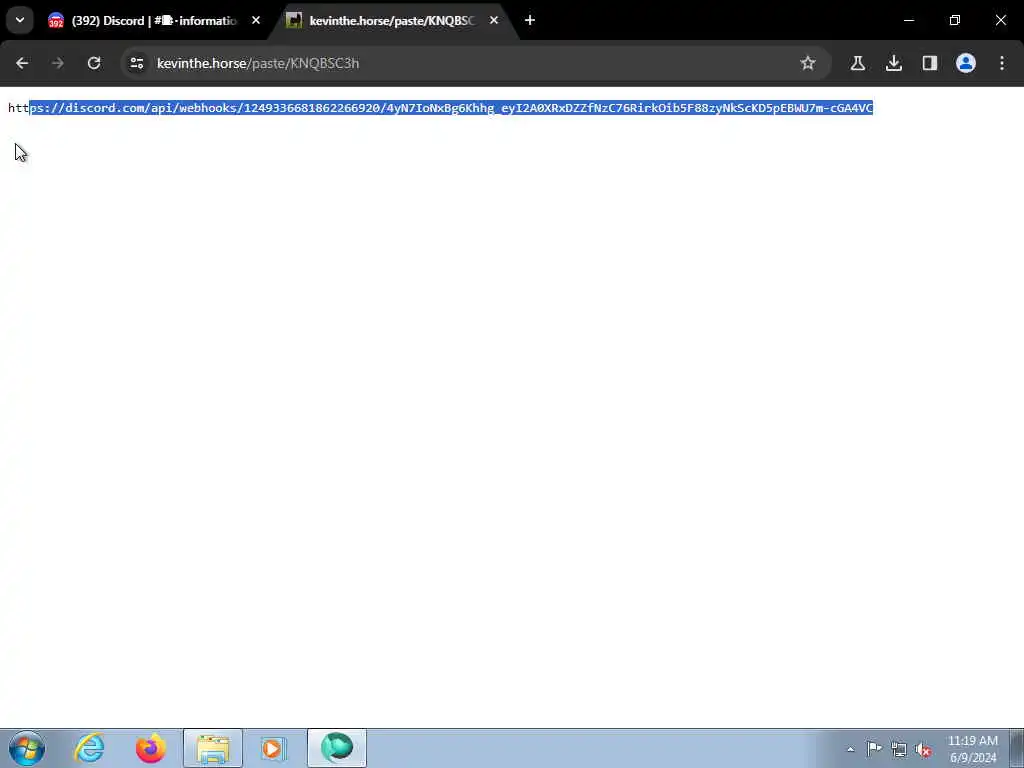The image size is (1024, 768).
Task: Open the network status tray icon
Action: 899,750
